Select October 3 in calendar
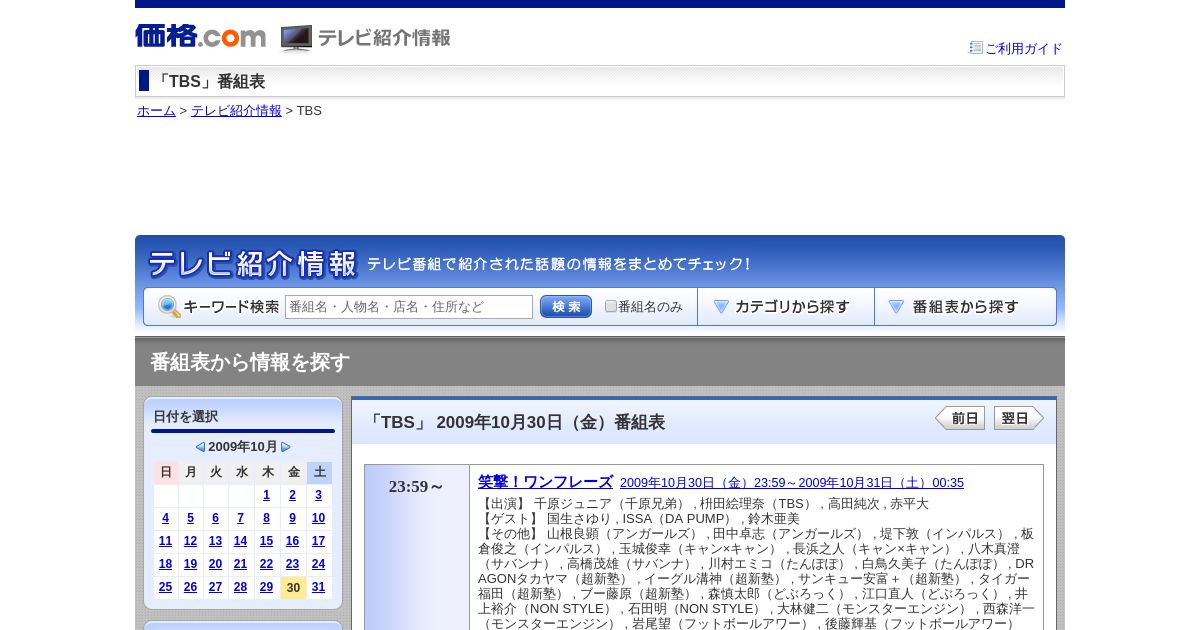The image size is (1200, 630). [319, 495]
